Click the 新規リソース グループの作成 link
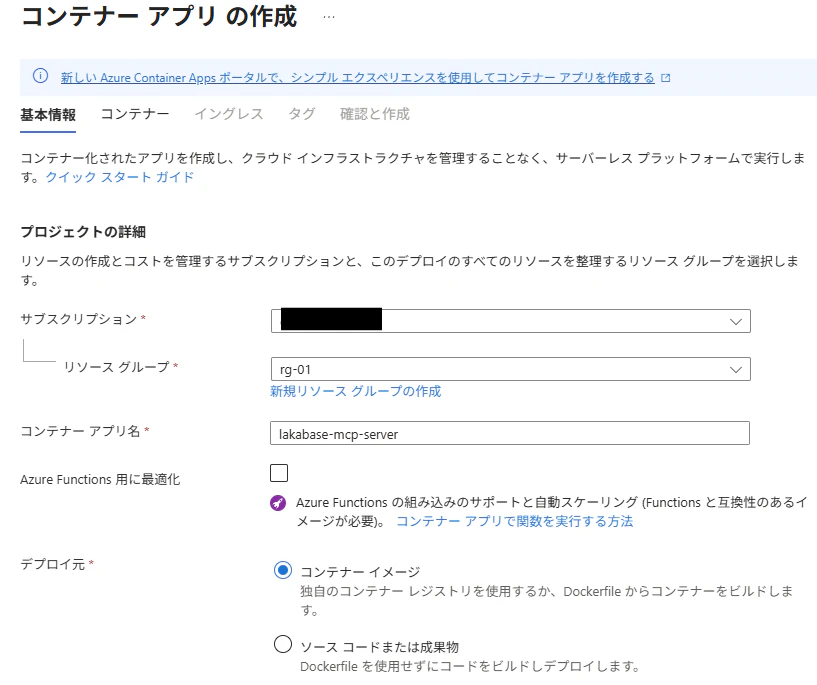 point(355,391)
